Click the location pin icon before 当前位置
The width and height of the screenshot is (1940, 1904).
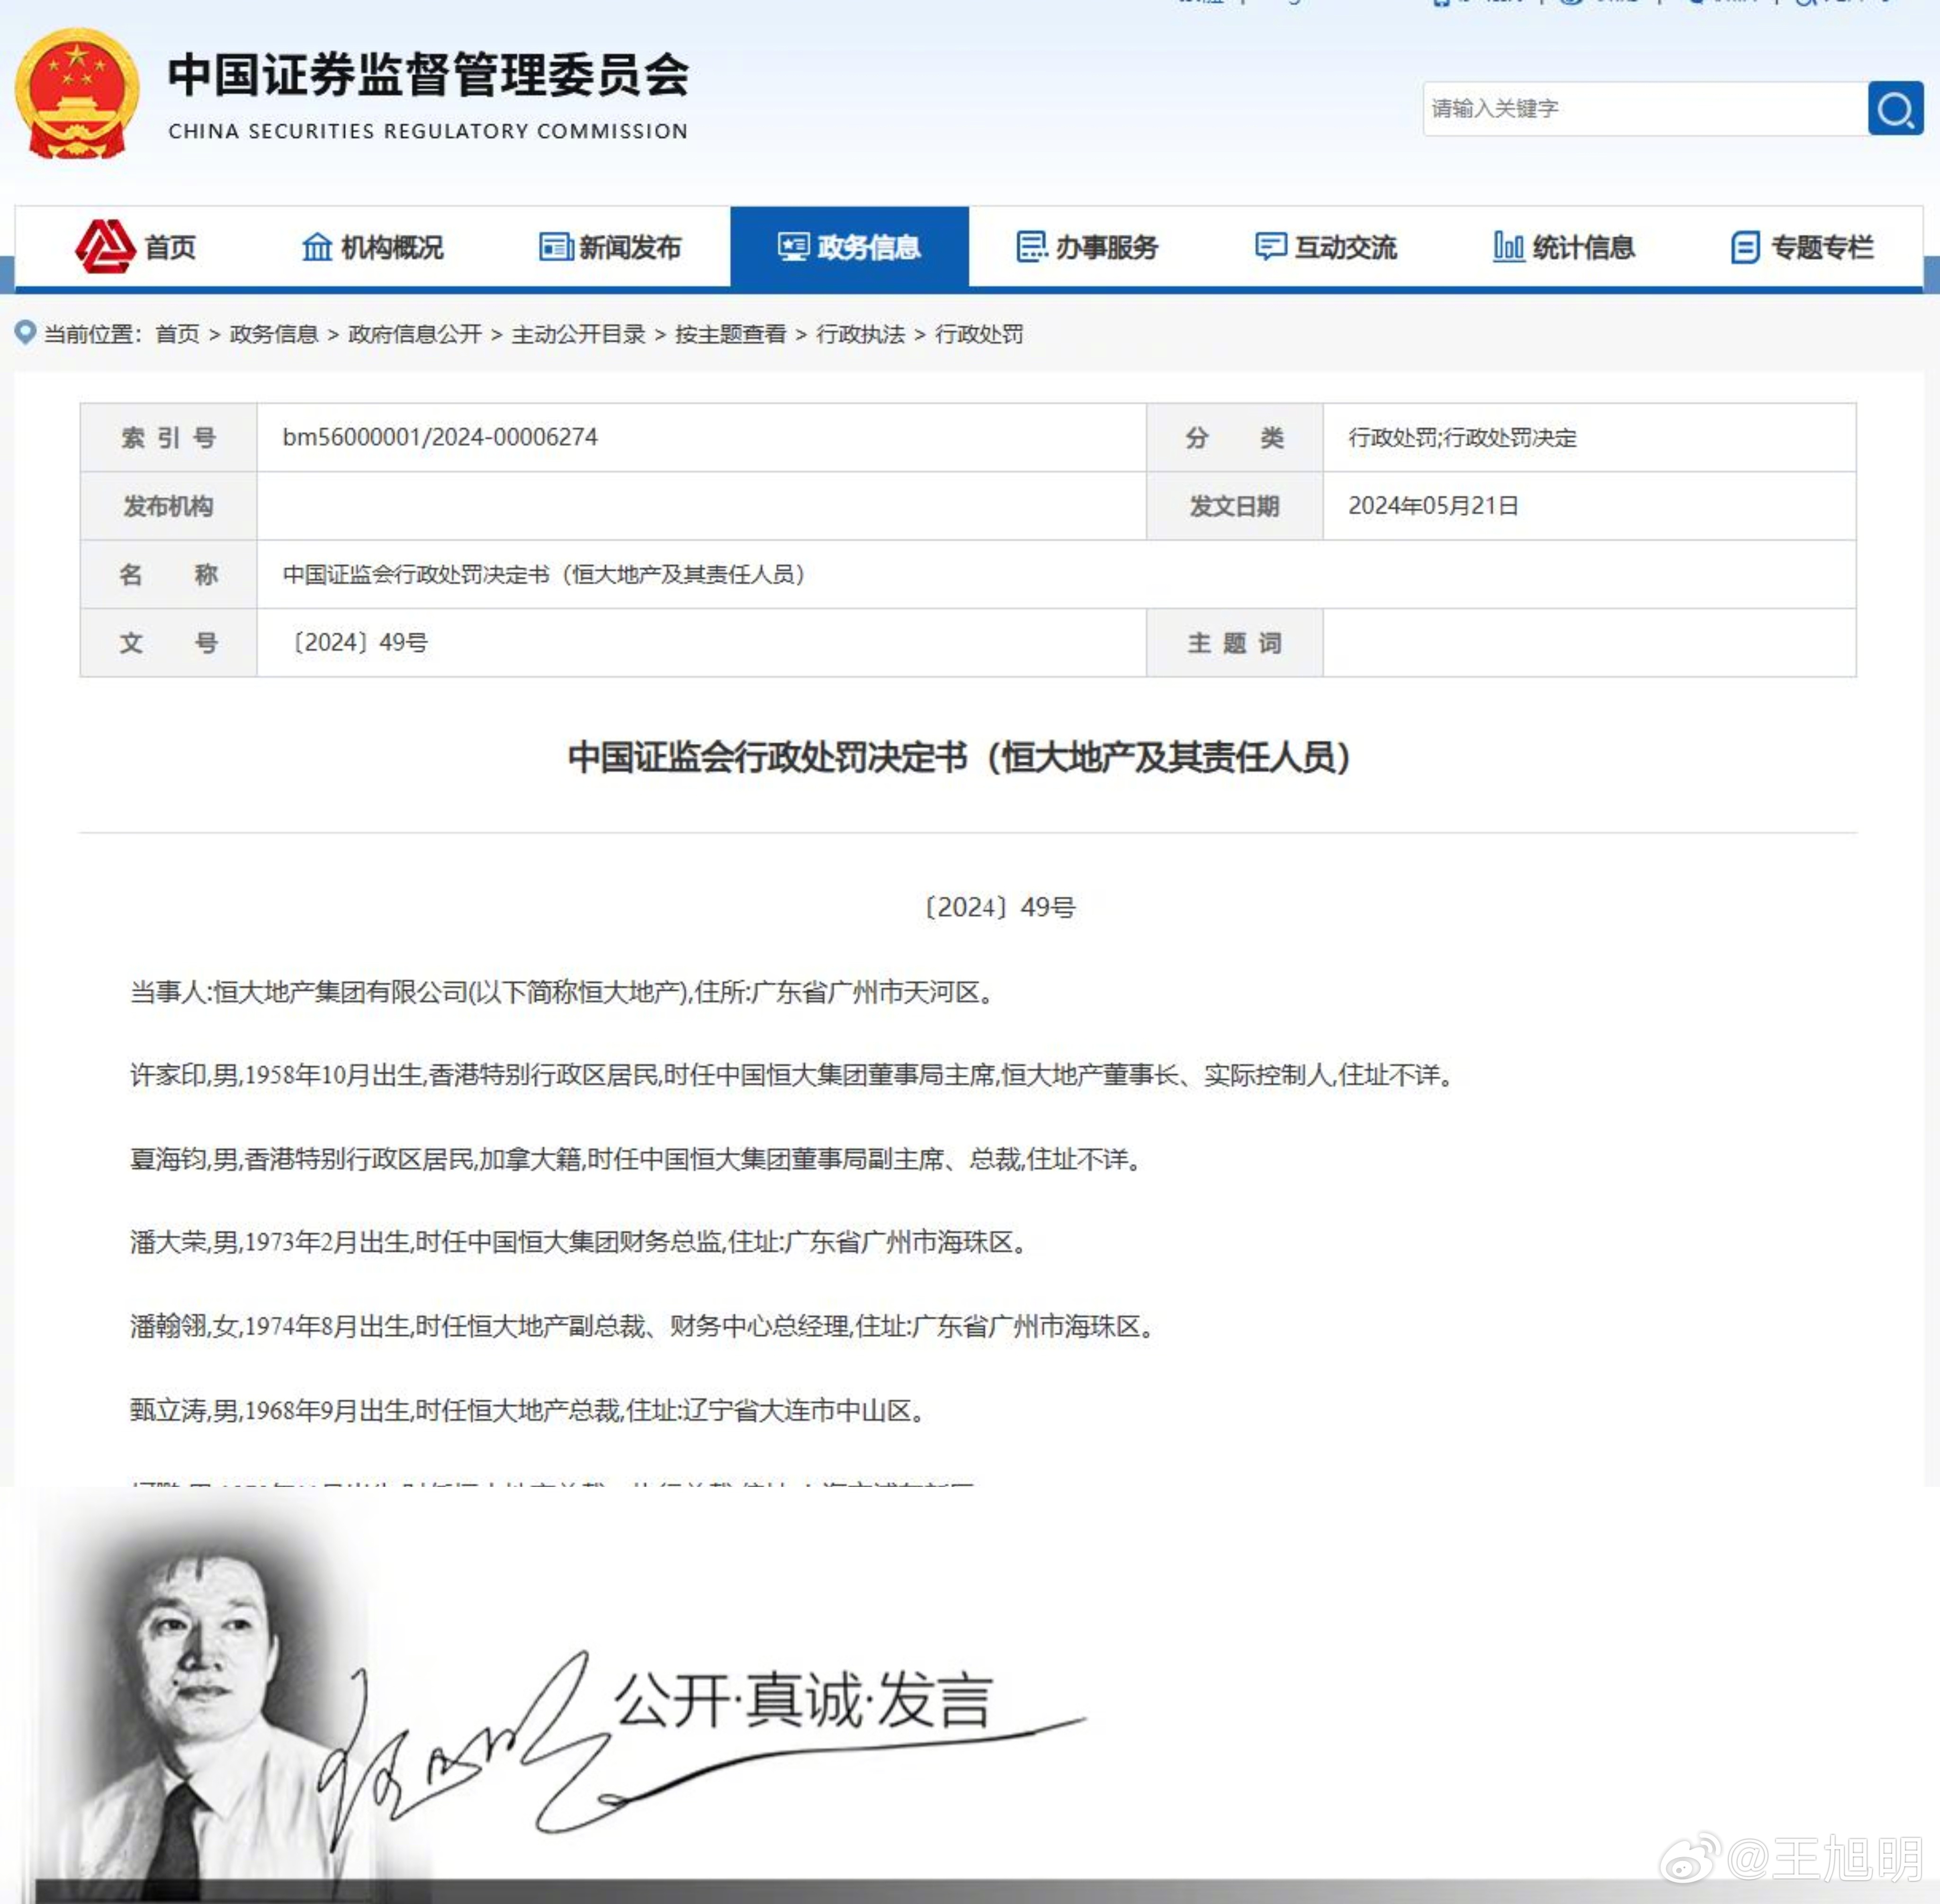(26, 333)
